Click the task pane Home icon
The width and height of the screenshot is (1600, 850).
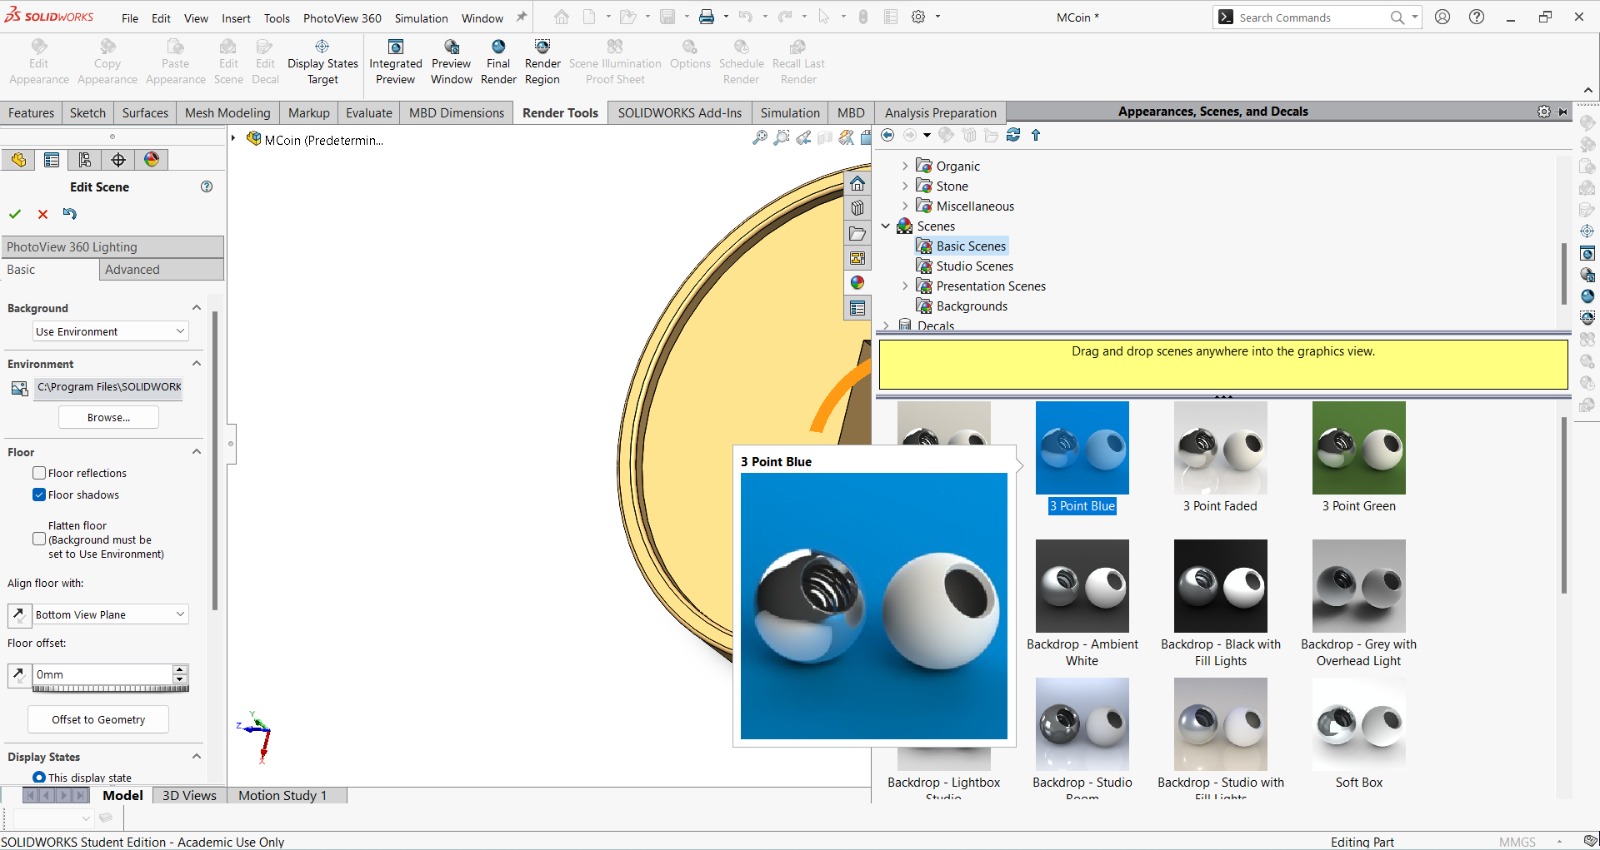[857, 184]
